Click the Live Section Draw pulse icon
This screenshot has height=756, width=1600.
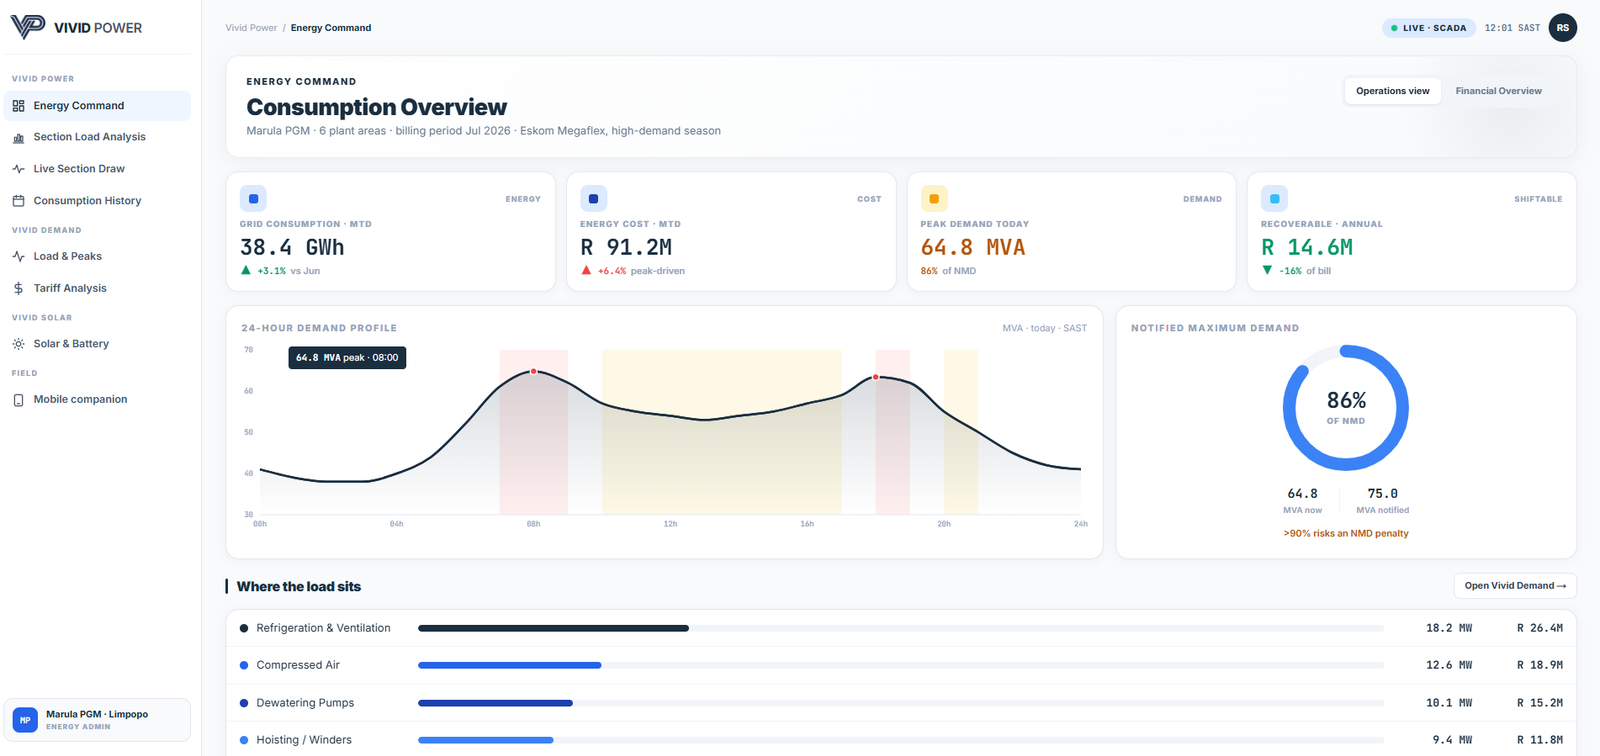pyautogui.click(x=18, y=169)
